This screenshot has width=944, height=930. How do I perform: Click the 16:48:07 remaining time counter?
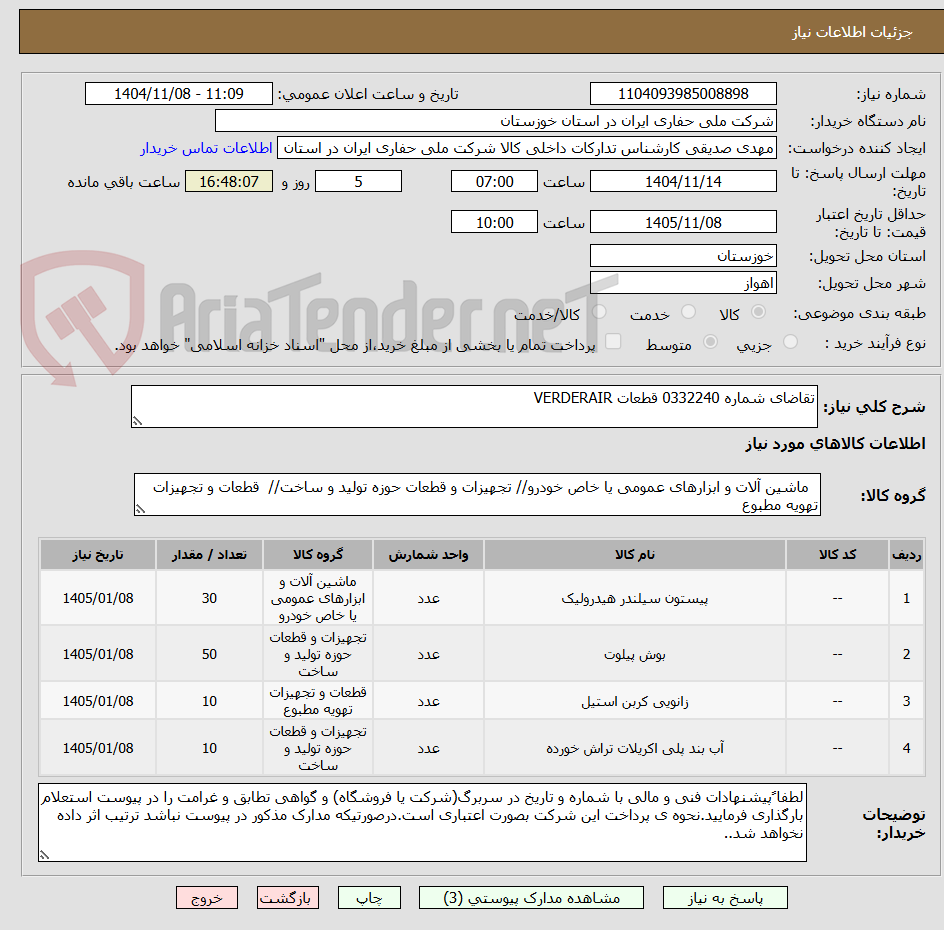tap(228, 181)
